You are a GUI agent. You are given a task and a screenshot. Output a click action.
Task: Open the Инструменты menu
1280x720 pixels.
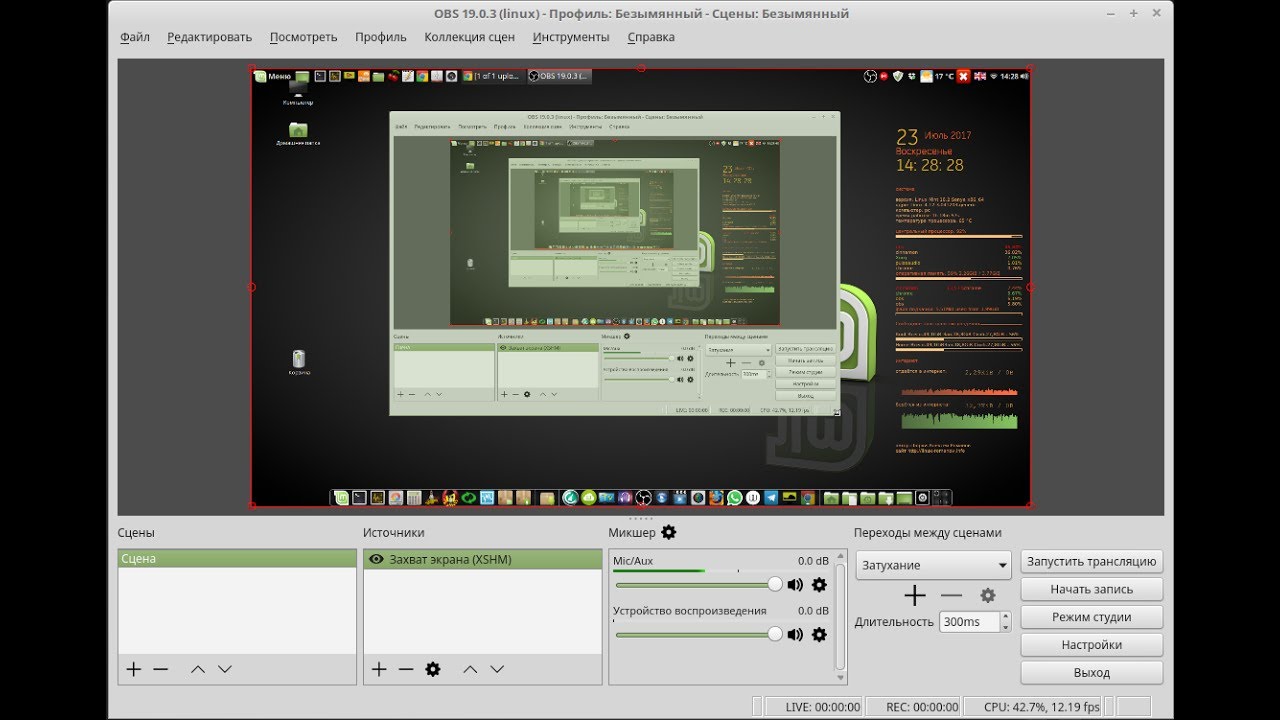point(571,37)
